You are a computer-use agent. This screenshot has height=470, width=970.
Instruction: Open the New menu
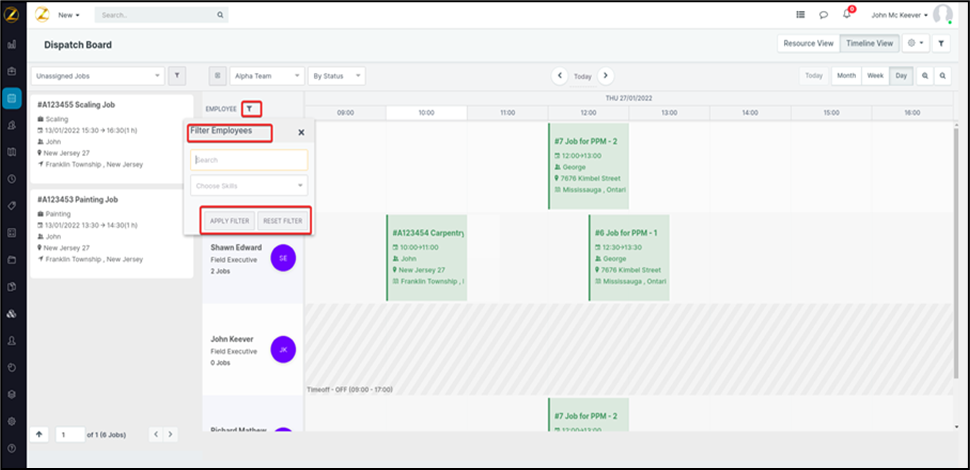point(69,16)
